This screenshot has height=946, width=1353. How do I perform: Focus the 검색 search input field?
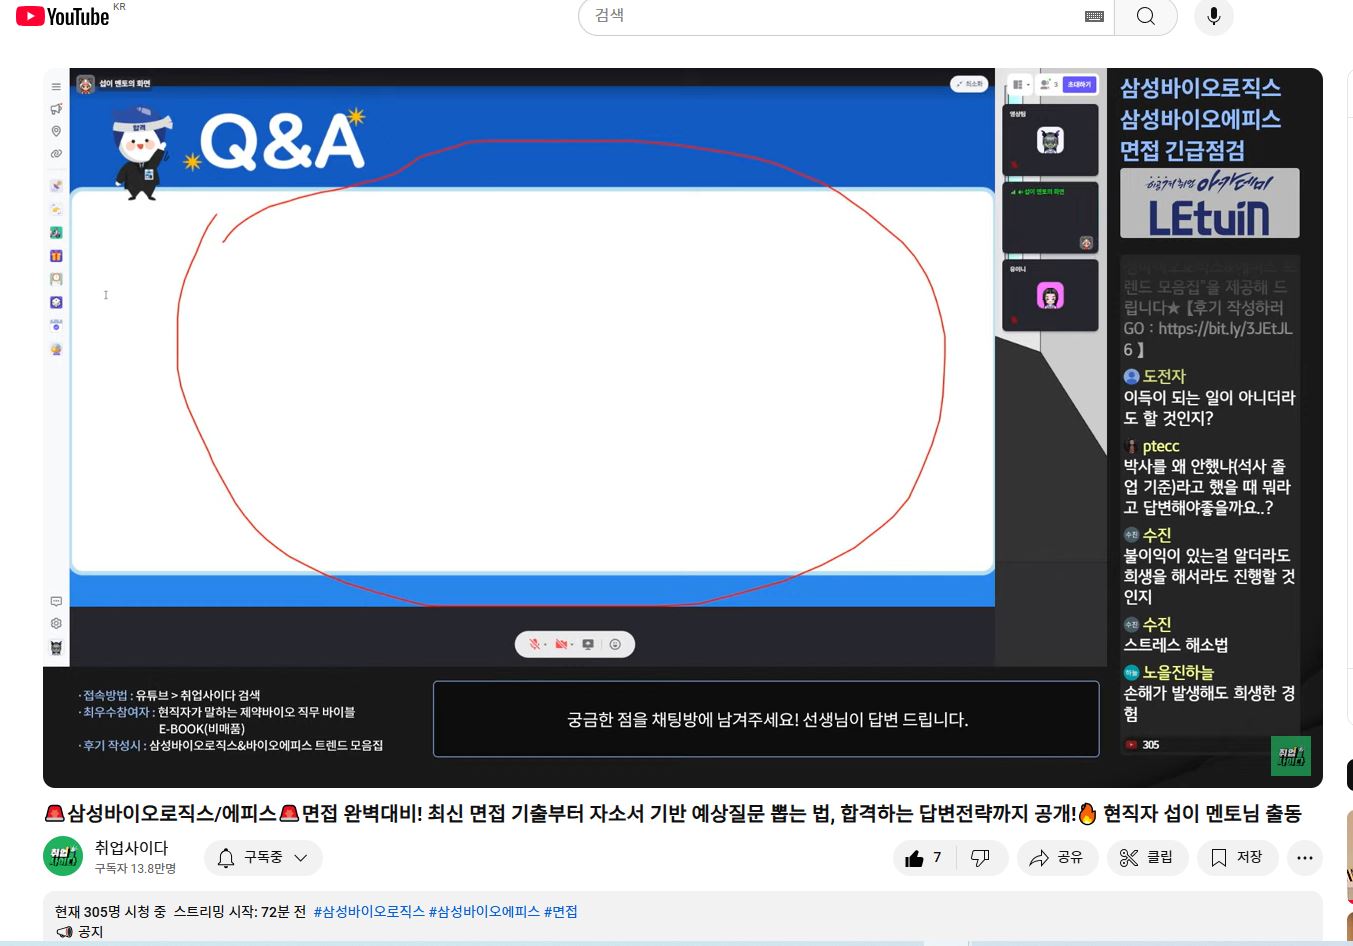(830, 17)
